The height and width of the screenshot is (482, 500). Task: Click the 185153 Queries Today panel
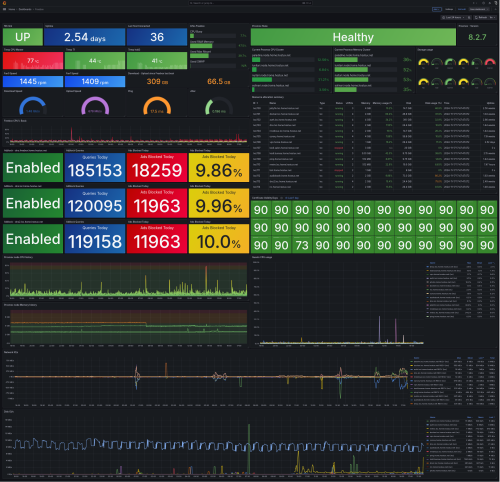point(95,168)
